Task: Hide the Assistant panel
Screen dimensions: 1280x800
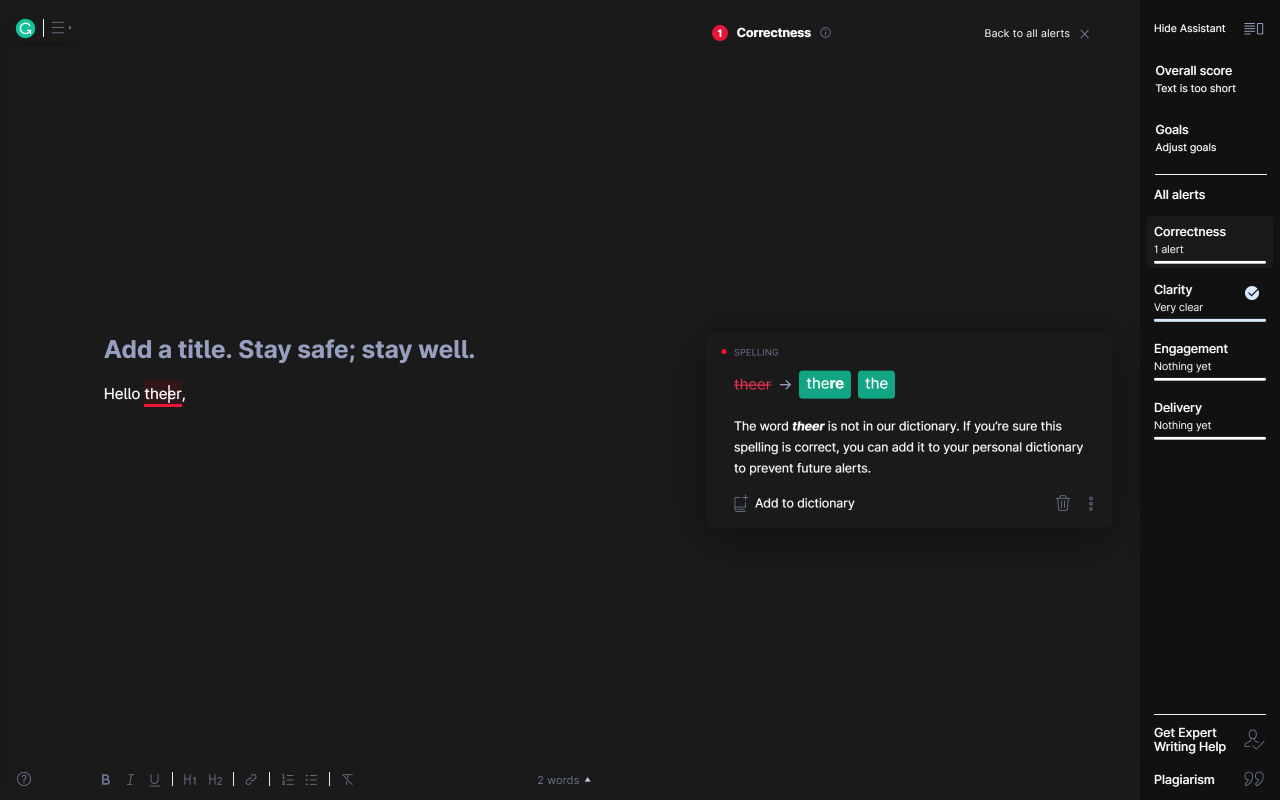Action: tap(1189, 28)
